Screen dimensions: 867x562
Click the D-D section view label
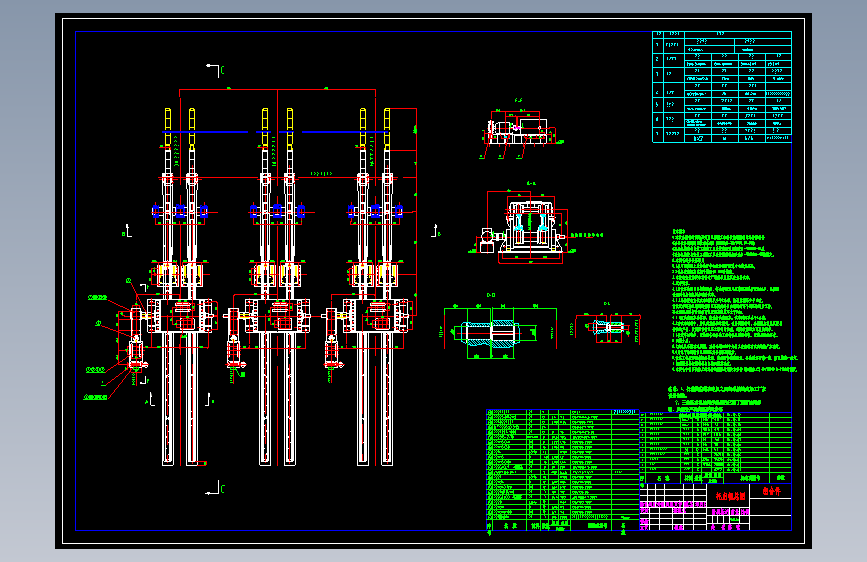coord(490,295)
